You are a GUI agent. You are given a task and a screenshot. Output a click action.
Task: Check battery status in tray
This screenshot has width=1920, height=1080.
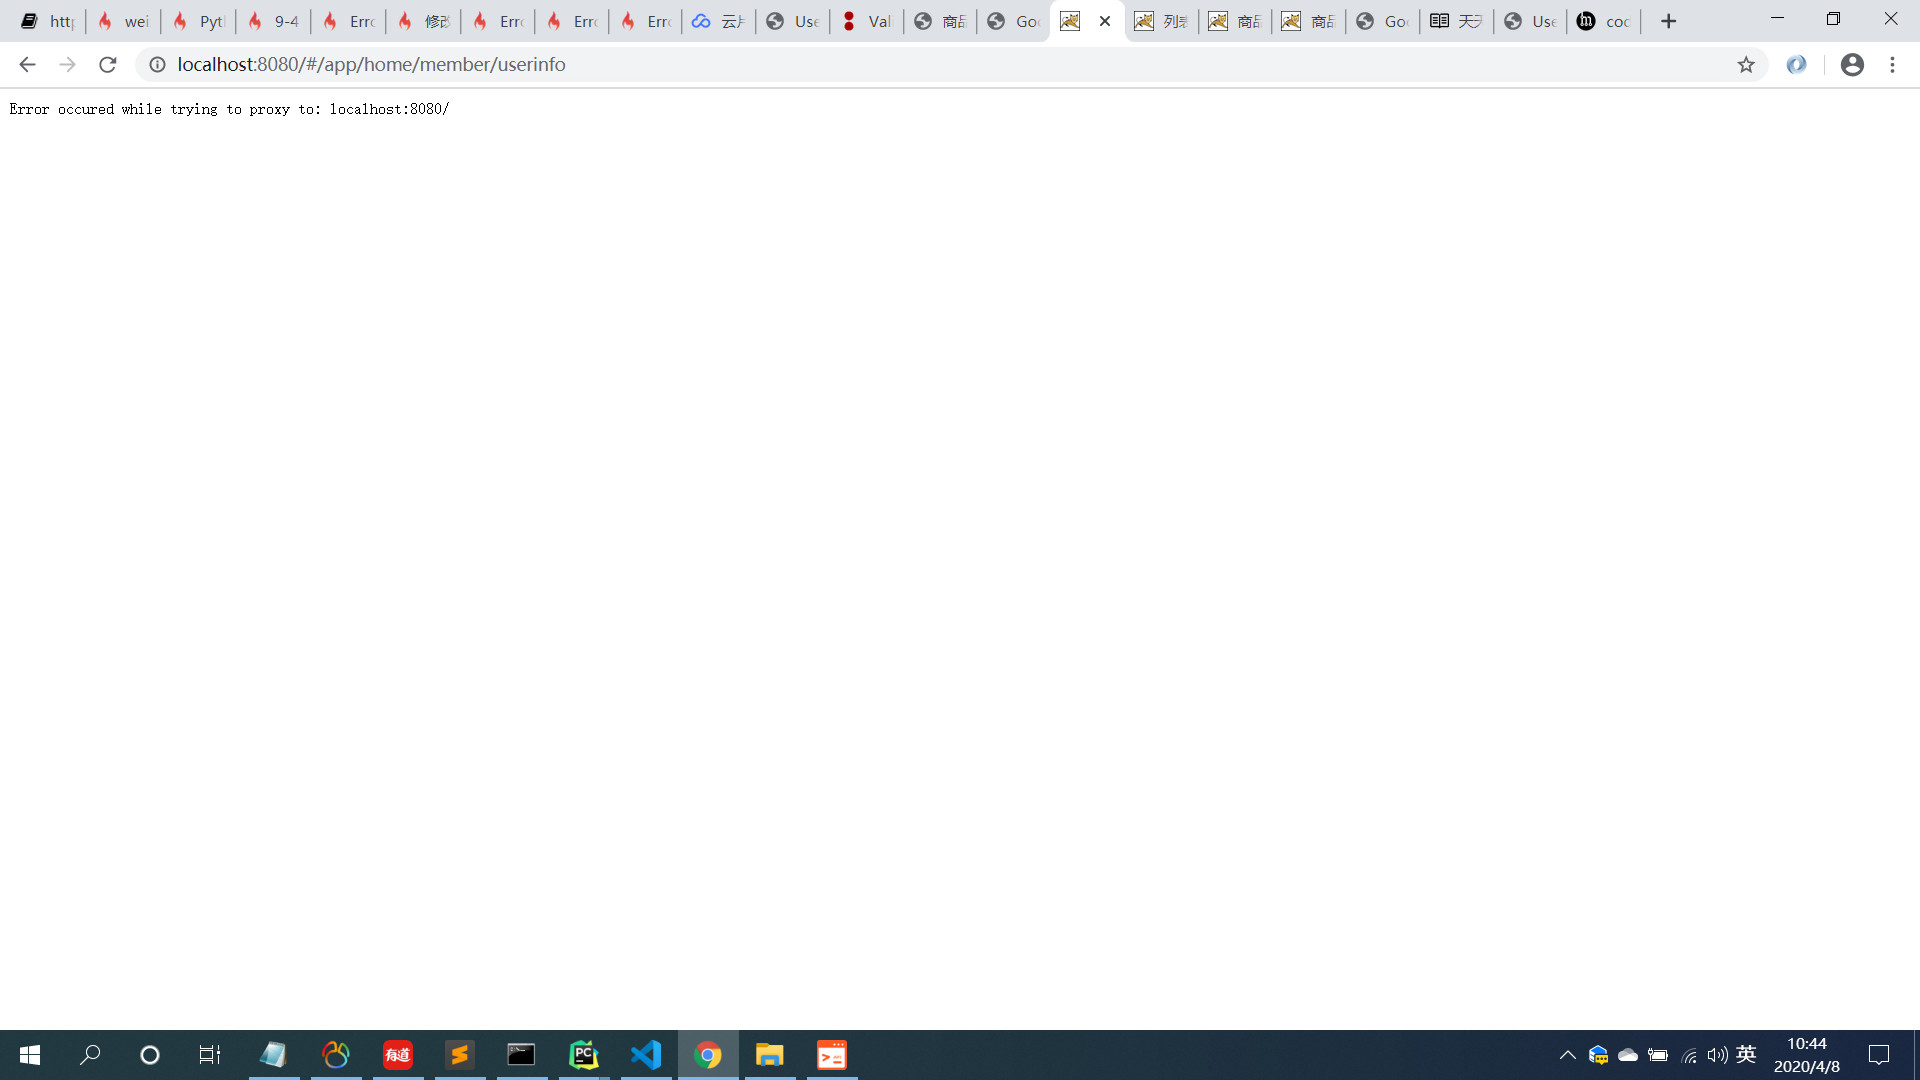pos(1658,1055)
